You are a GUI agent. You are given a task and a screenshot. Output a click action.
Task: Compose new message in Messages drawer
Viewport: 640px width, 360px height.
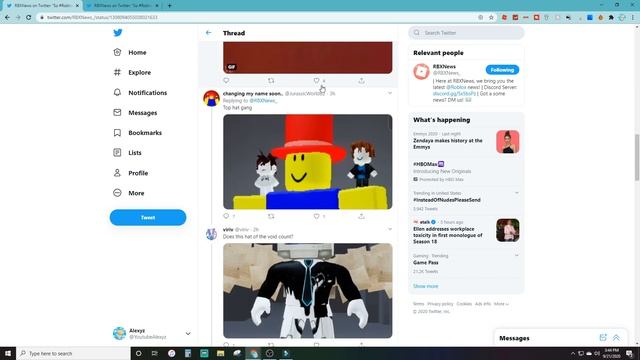(603, 338)
